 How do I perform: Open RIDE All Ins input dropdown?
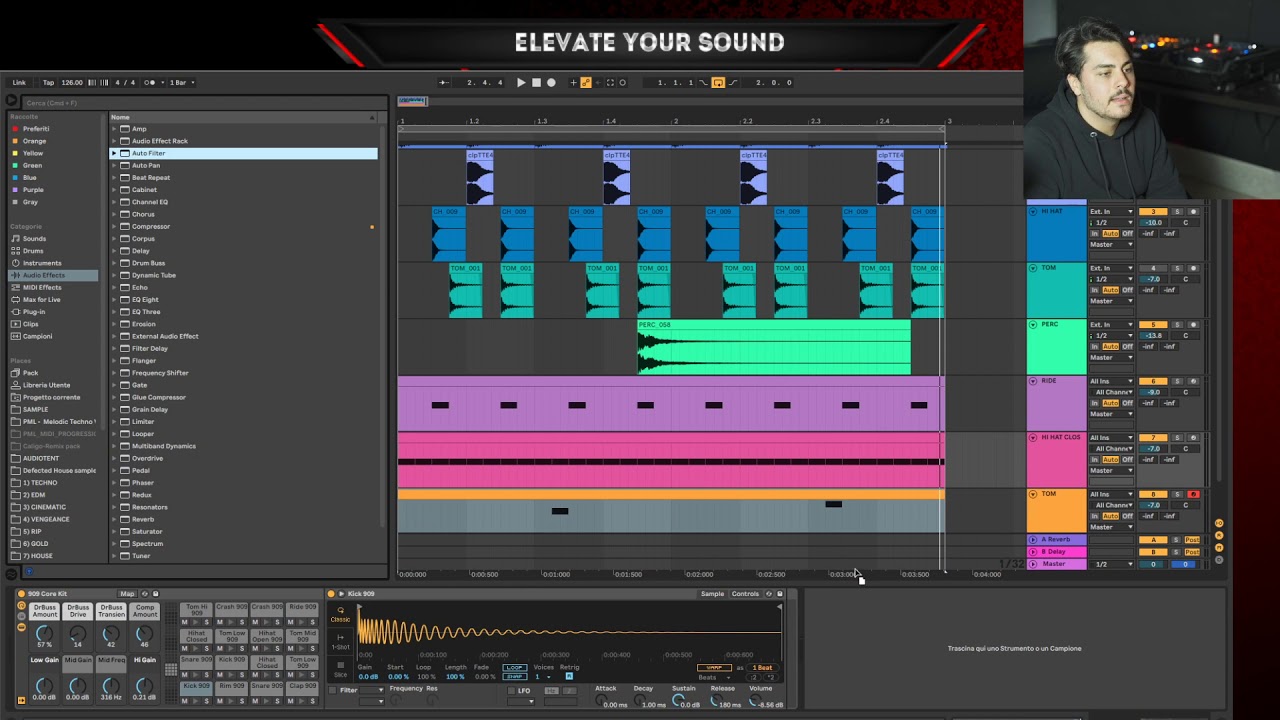1112,381
